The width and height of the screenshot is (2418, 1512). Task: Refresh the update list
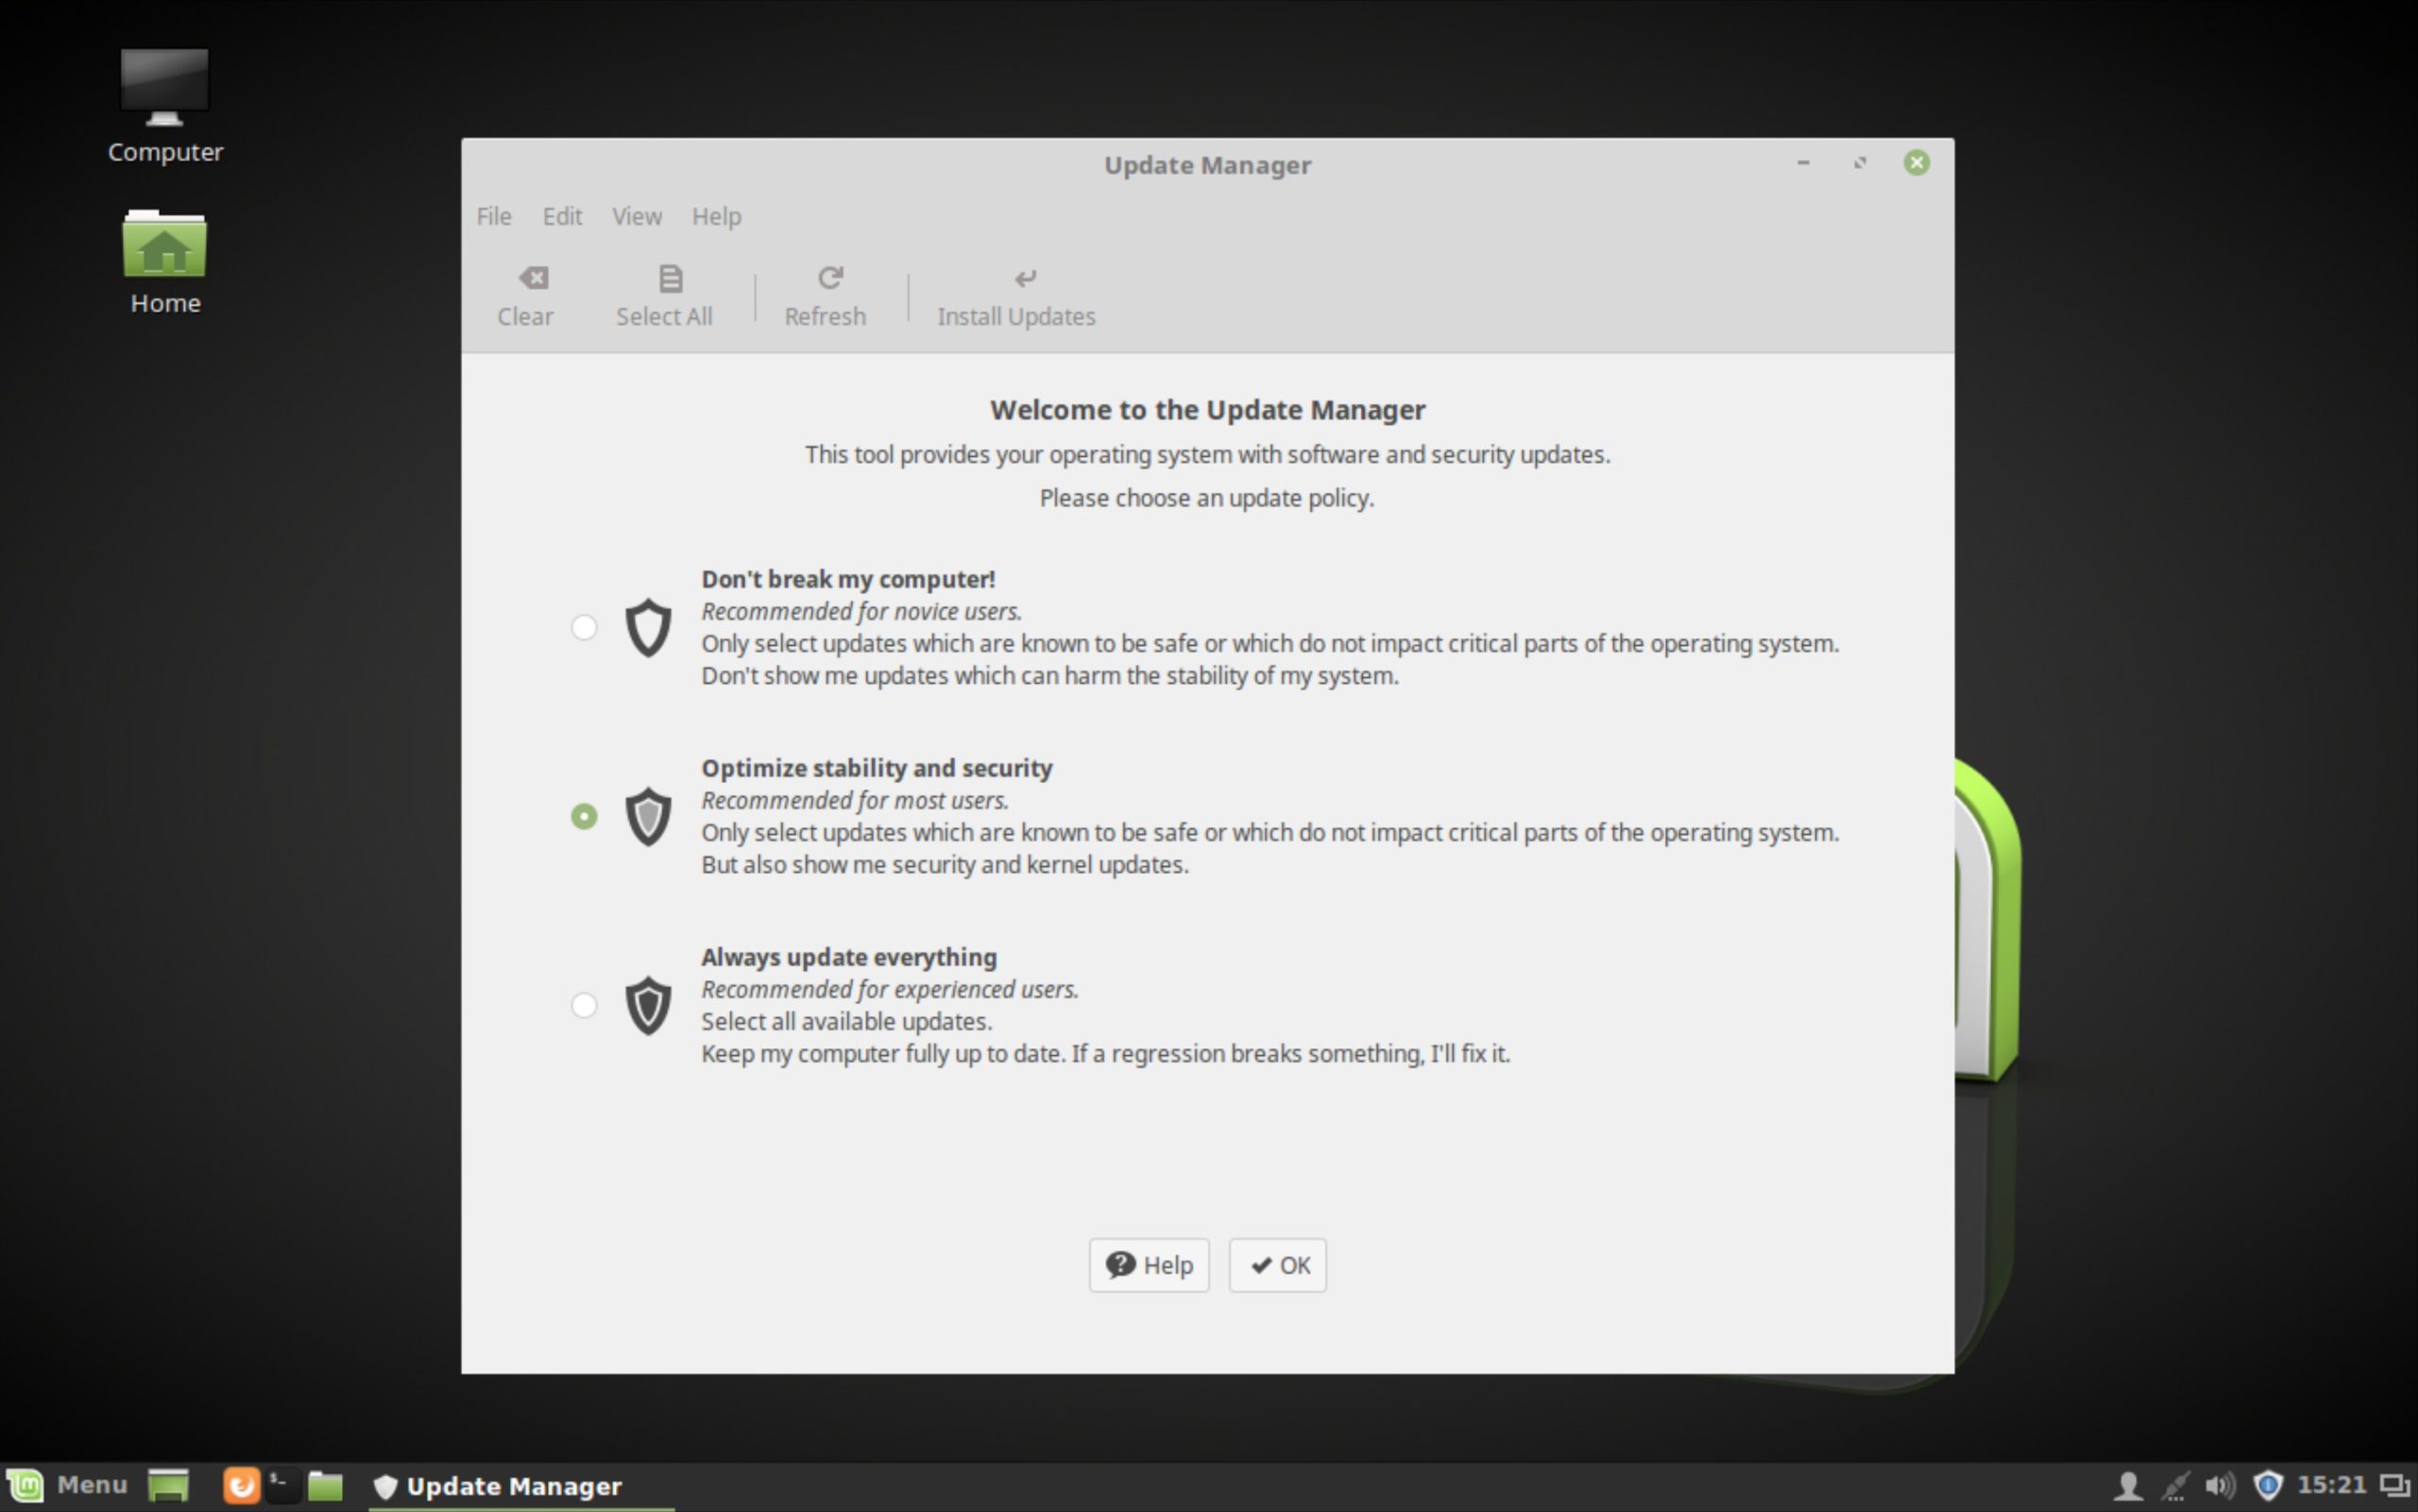click(825, 297)
